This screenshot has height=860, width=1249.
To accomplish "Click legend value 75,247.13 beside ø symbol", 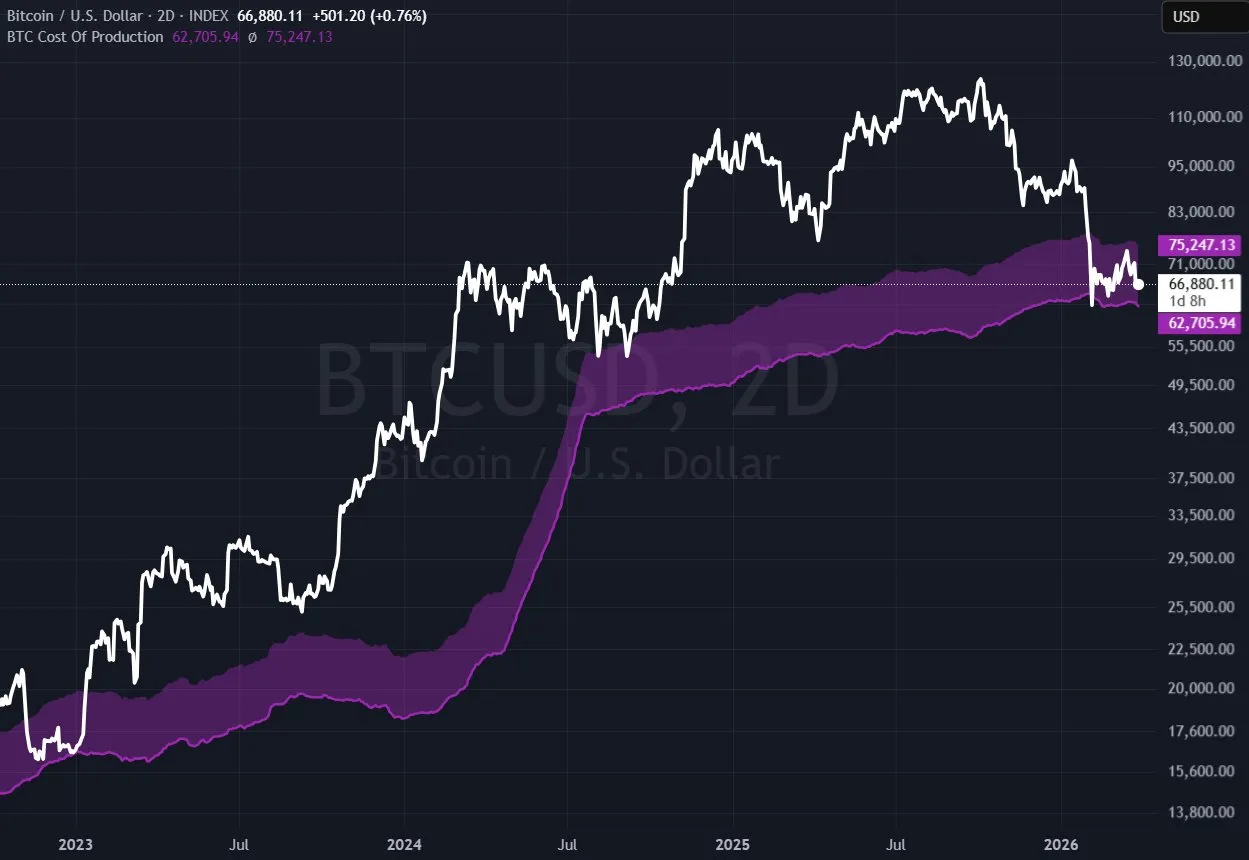I will [x=299, y=37].
